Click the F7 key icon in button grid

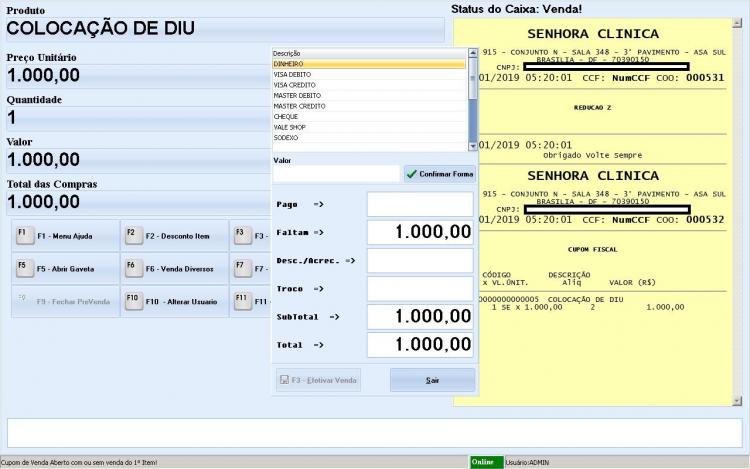243,269
